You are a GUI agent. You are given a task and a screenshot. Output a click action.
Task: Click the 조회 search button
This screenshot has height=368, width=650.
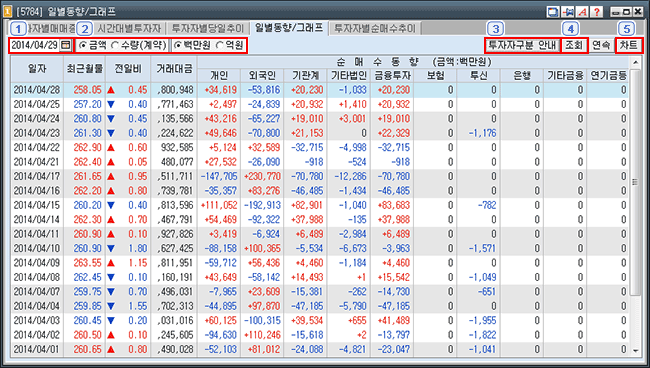click(574, 45)
